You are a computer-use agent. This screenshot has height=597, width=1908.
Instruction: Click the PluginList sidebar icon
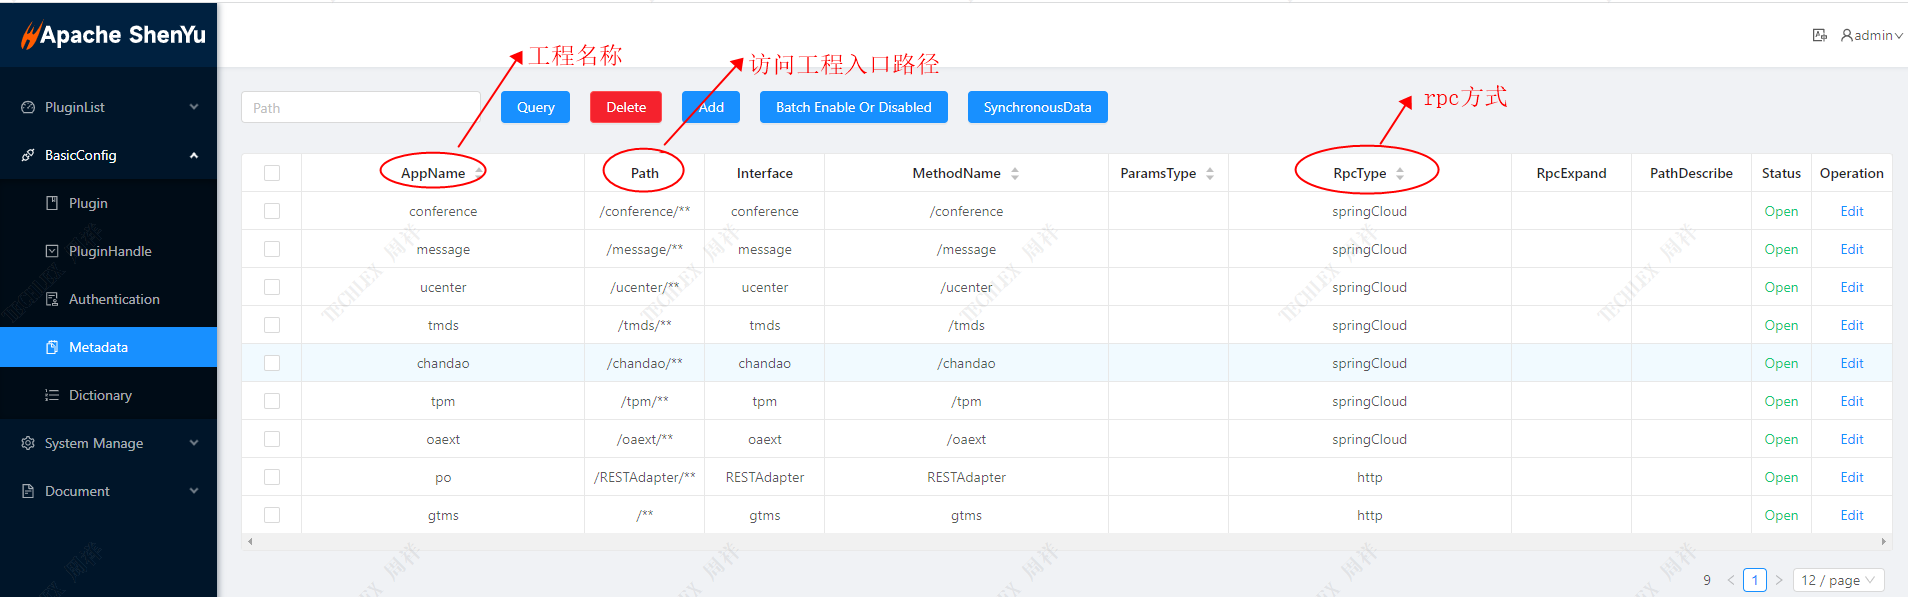click(28, 107)
